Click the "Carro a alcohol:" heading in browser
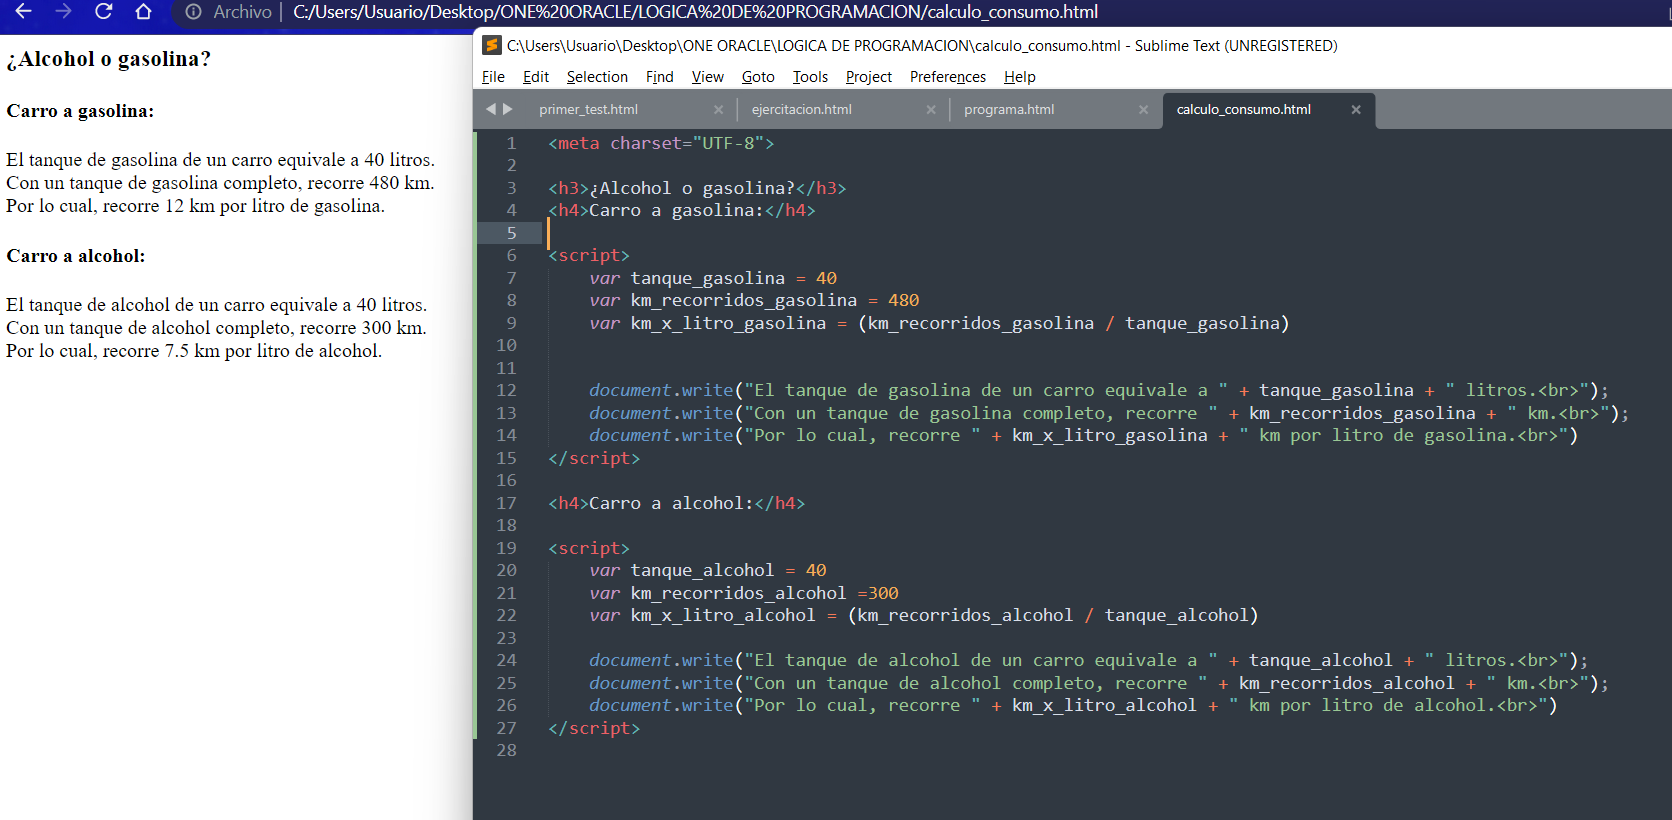The height and width of the screenshot is (820, 1672). (x=76, y=256)
